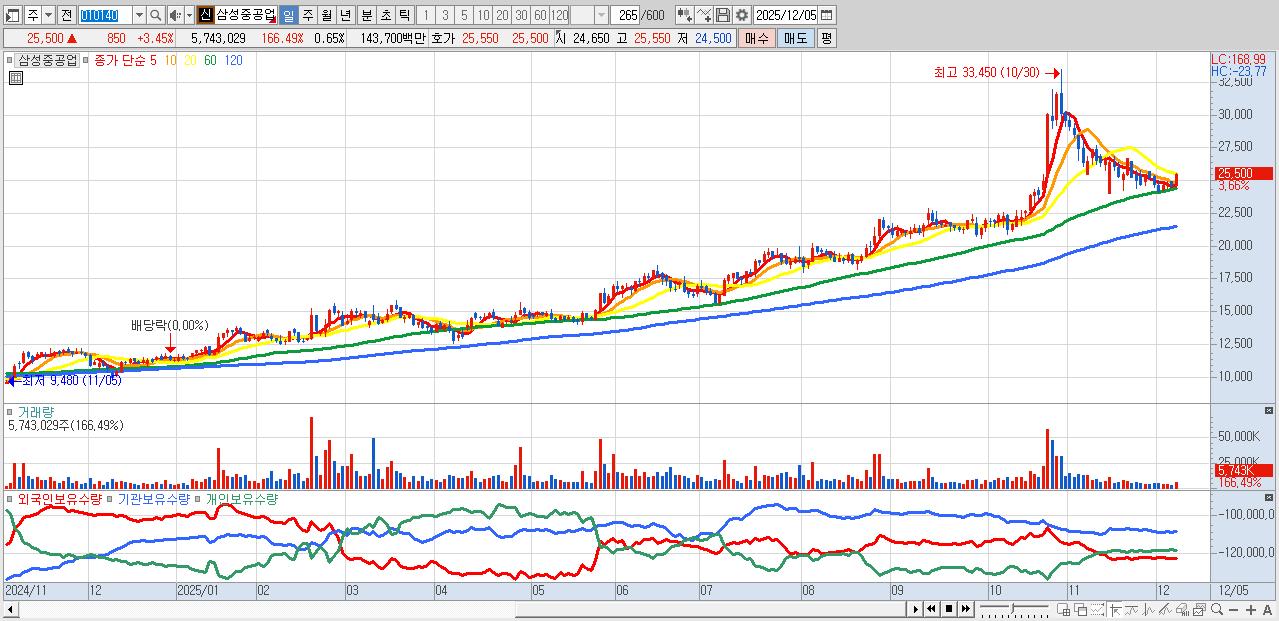
Task: Click the 개인보유수량 legend label
Action: pos(241,498)
